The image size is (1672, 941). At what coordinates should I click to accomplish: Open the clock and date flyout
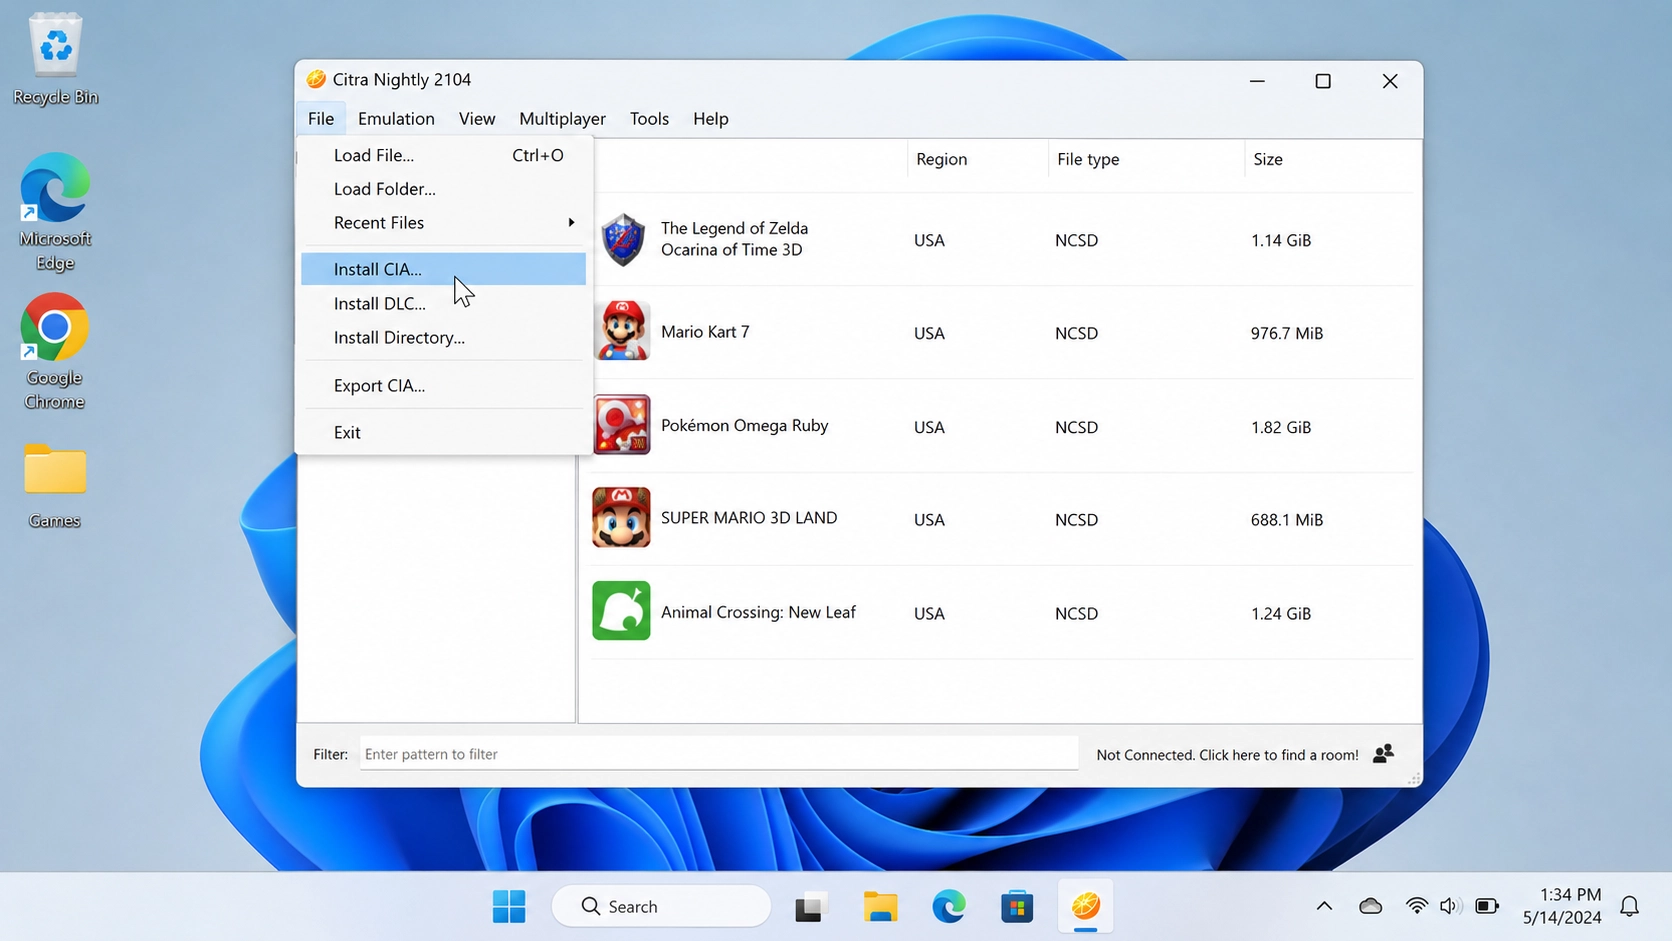tap(1562, 906)
